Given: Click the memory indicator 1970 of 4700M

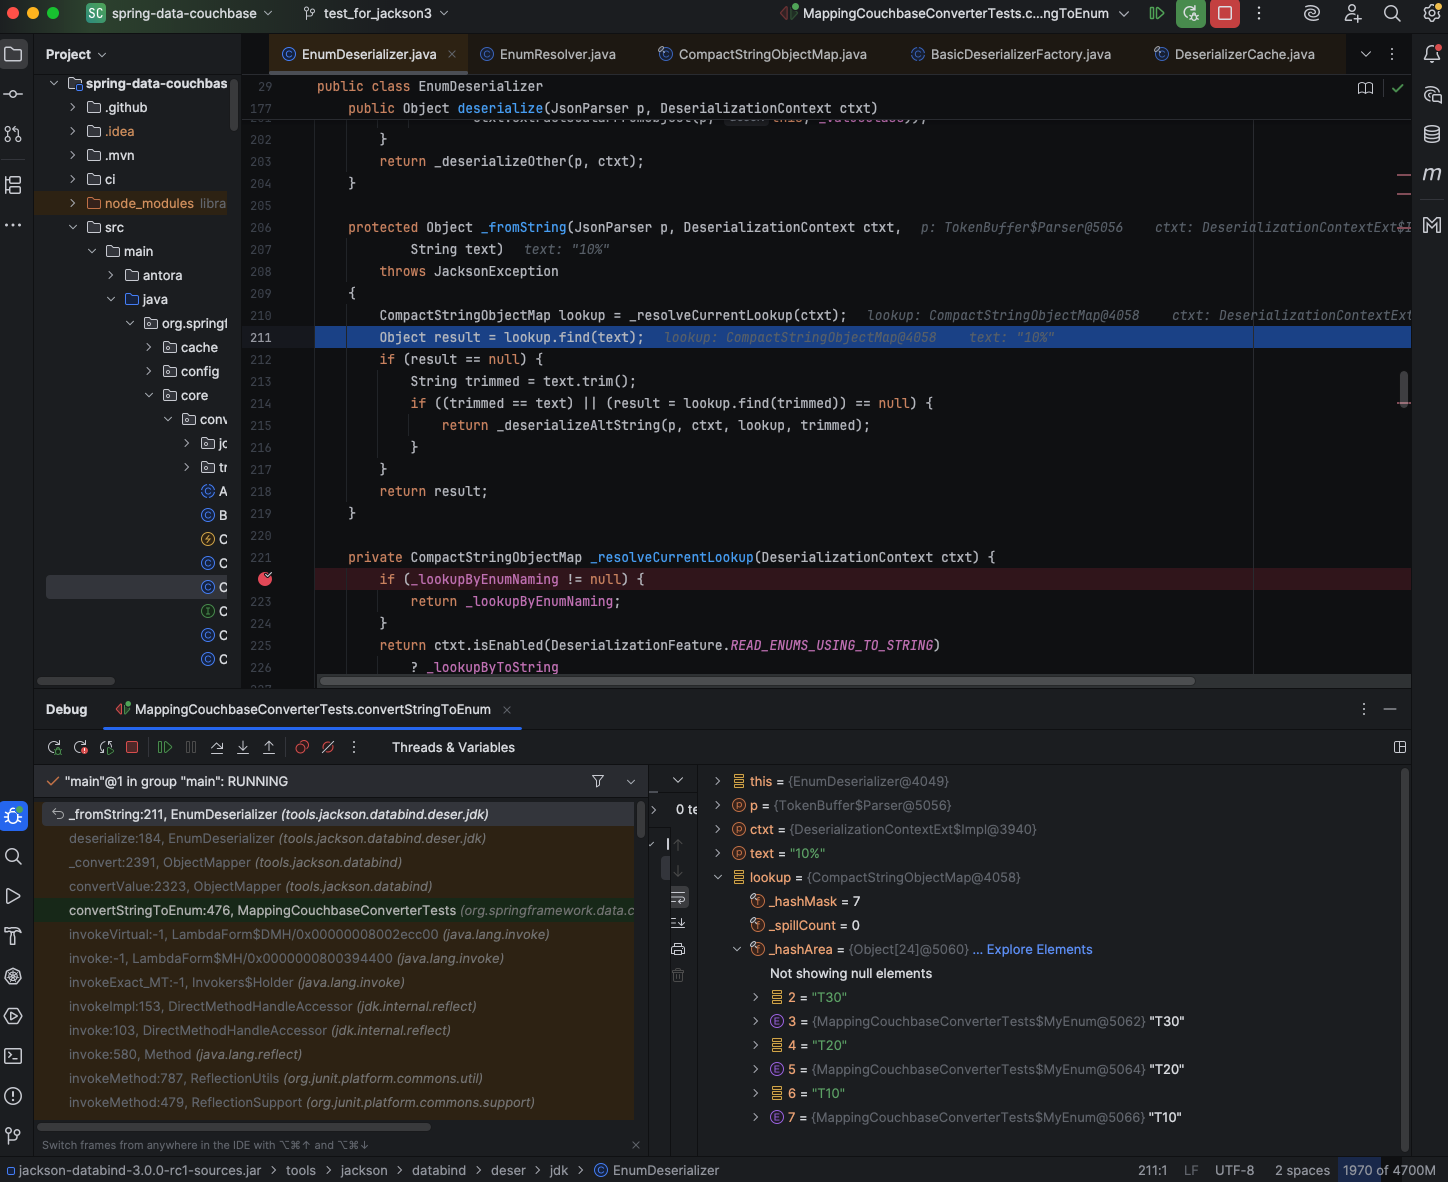Looking at the screenshot, I should coord(1389,1170).
